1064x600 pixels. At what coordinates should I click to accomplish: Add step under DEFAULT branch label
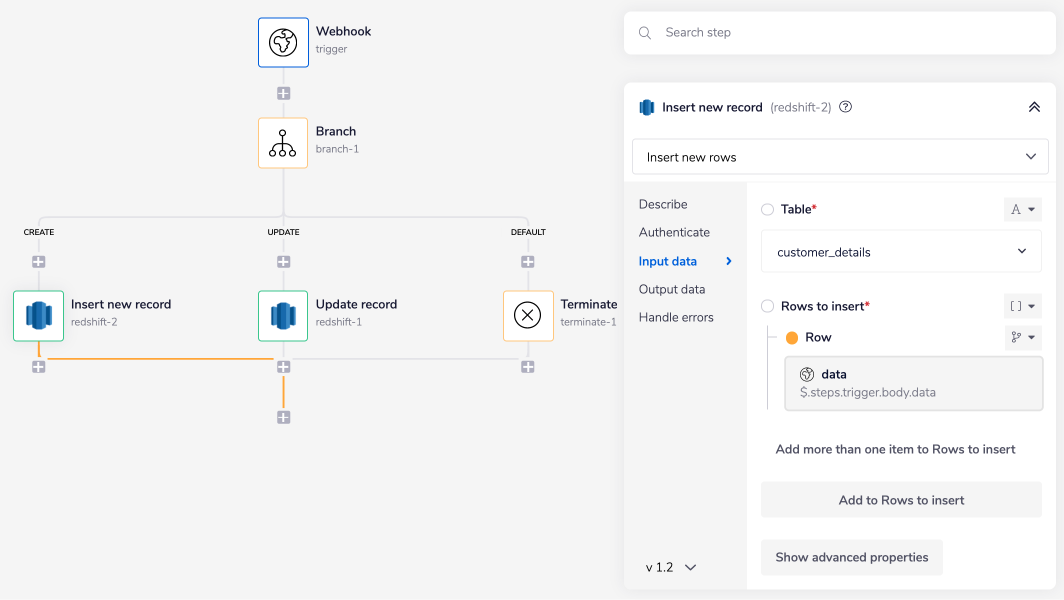pyautogui.click(x=527, y=262)
